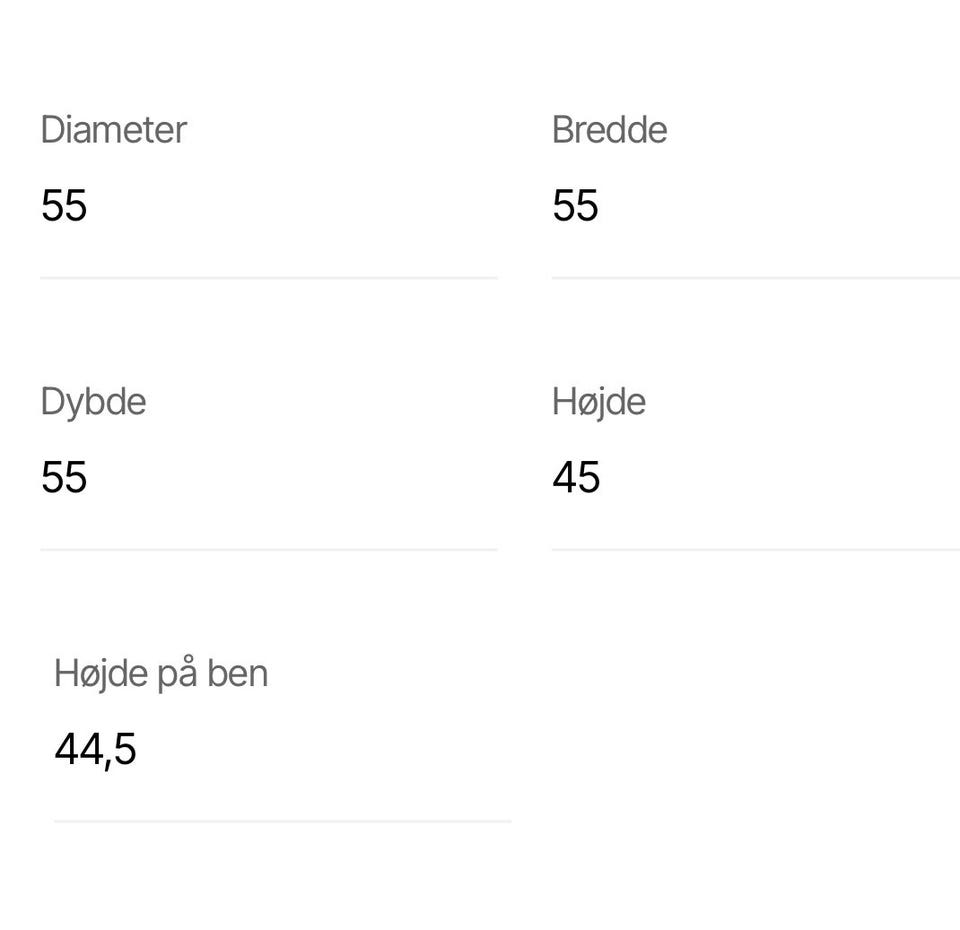This screenshot has width=960, height=930.
Task: Click the Diameter input field
Action: click(268, 207)
